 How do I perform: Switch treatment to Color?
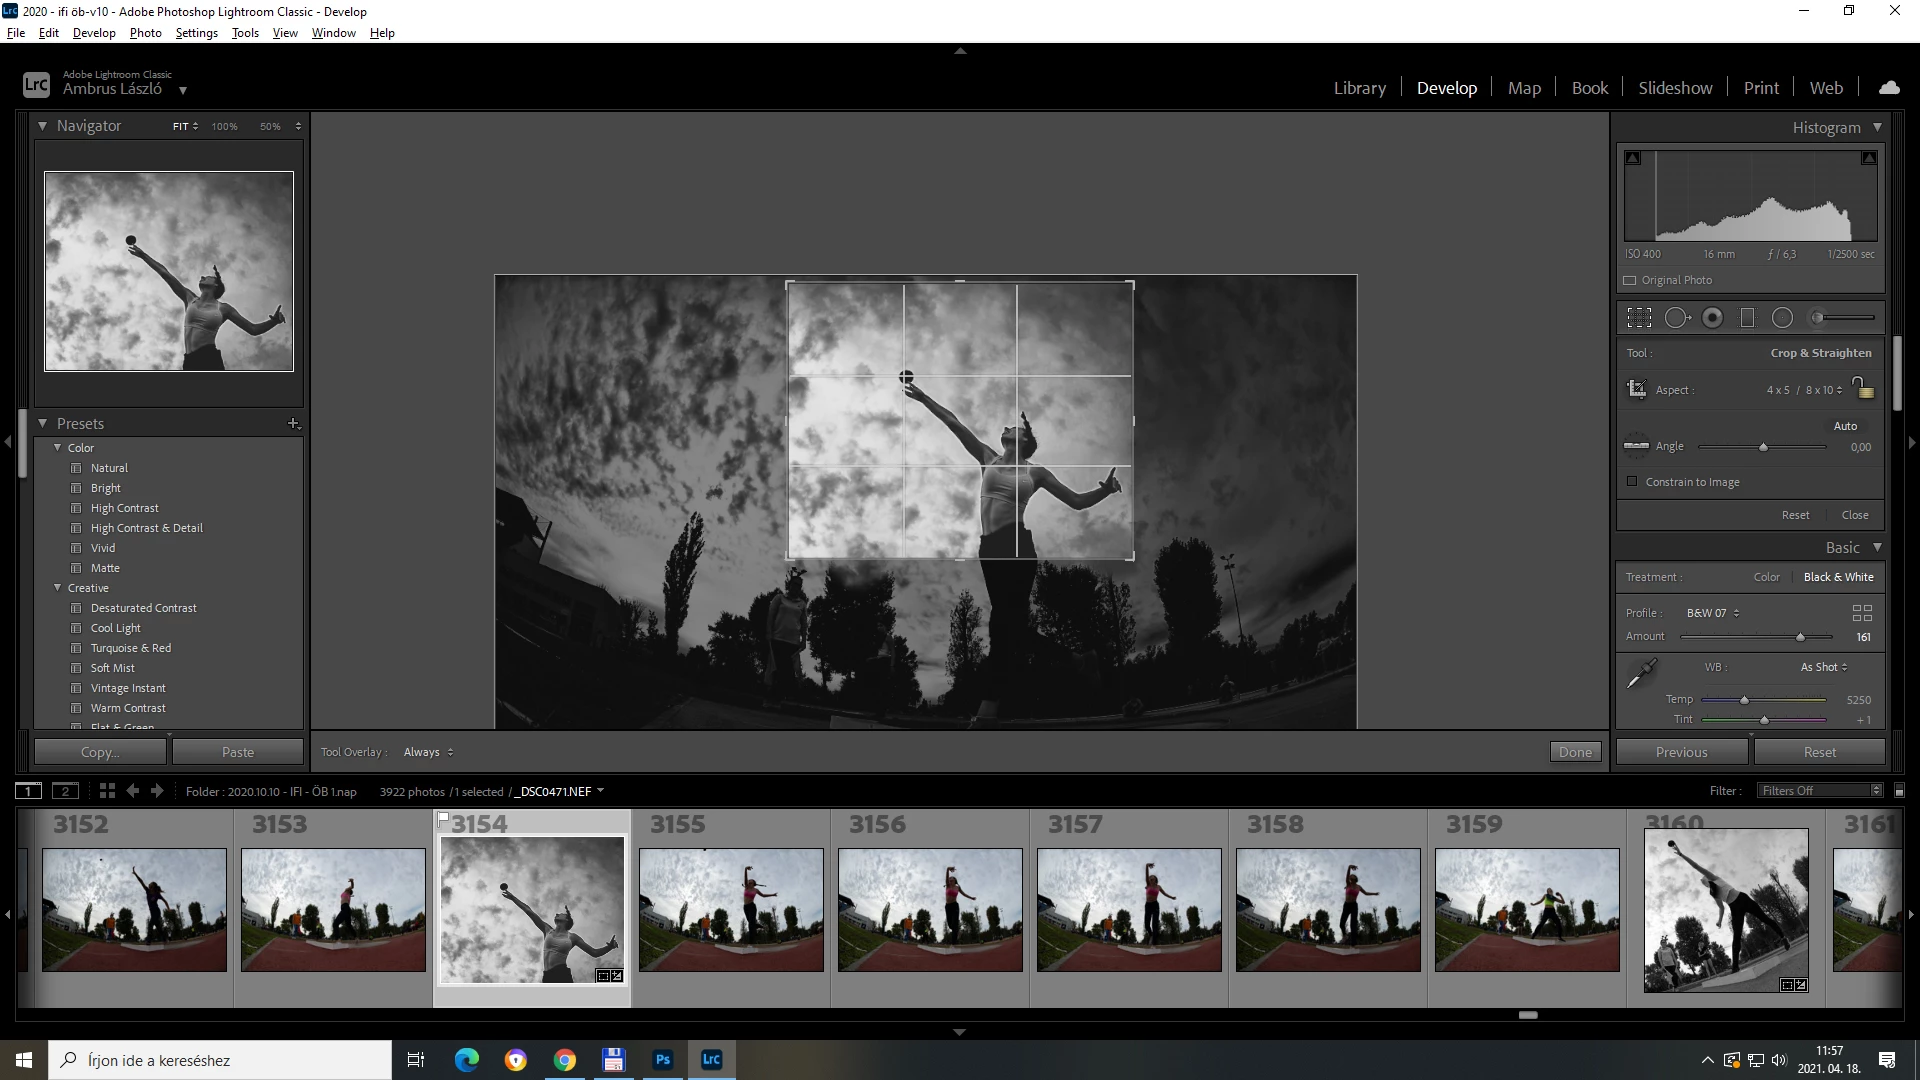pos(1766,577)
